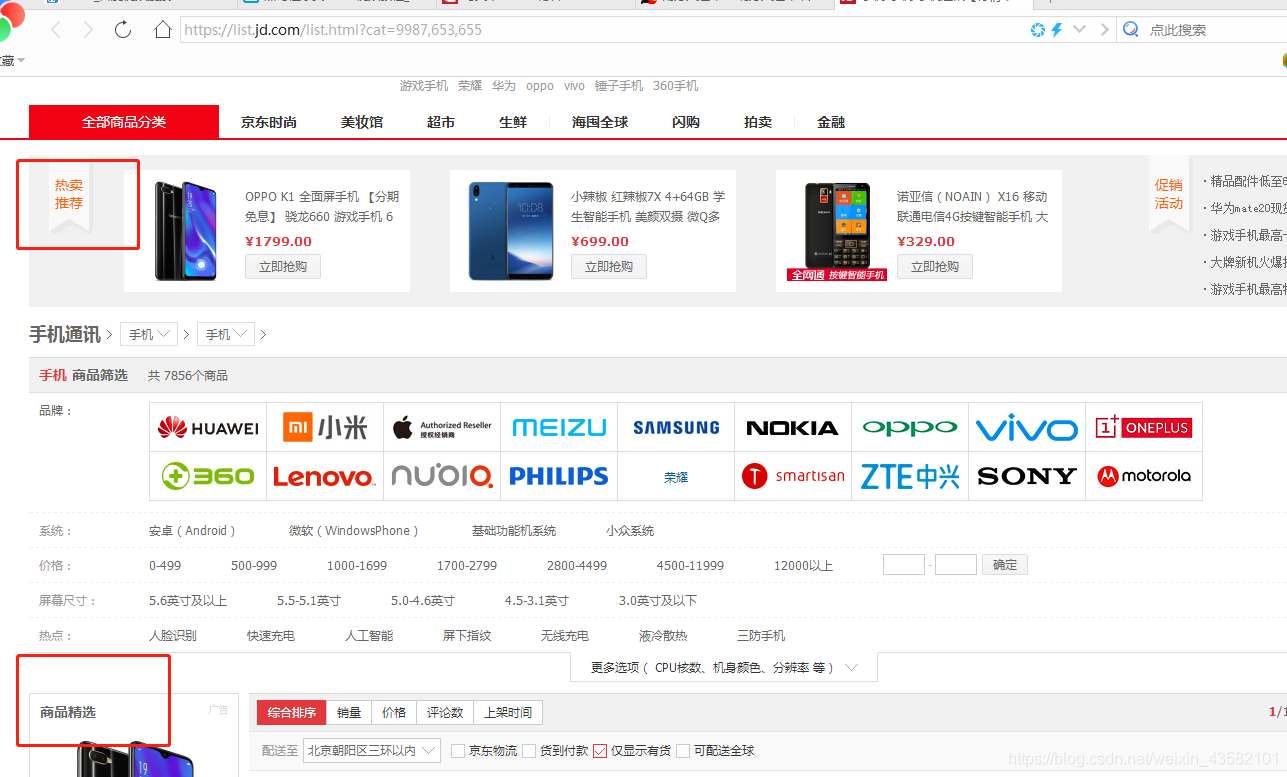Open 全部商品分类 category menu
This screenshot has width=1287, height=777.
[x=124, y=122]
